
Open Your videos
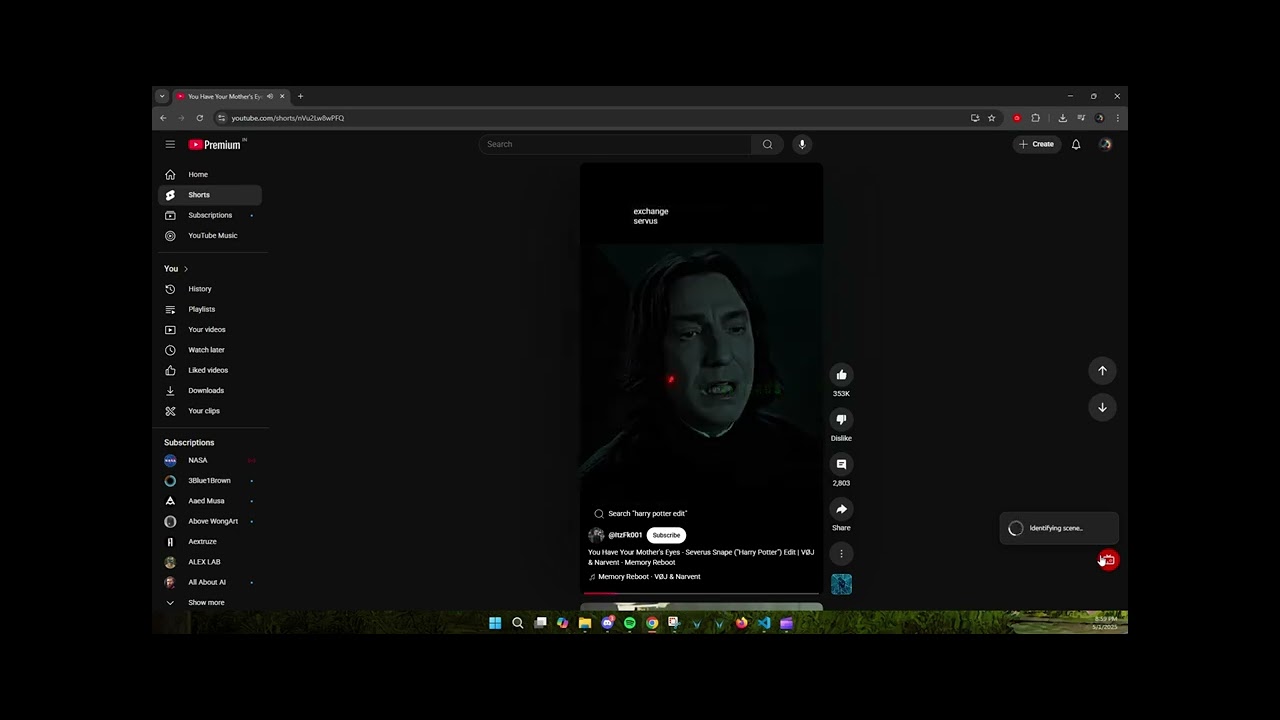tap(210, 330)
